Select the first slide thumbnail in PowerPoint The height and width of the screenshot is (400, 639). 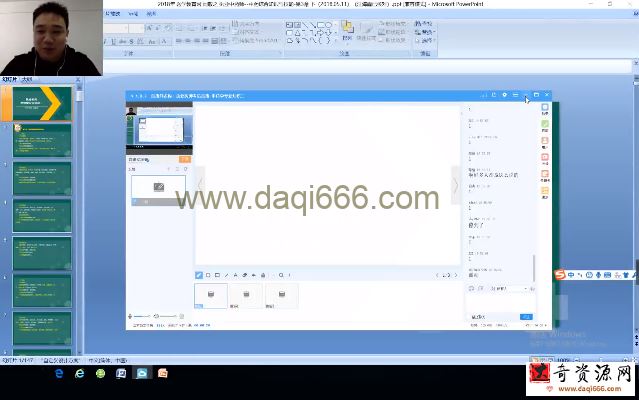41,102
